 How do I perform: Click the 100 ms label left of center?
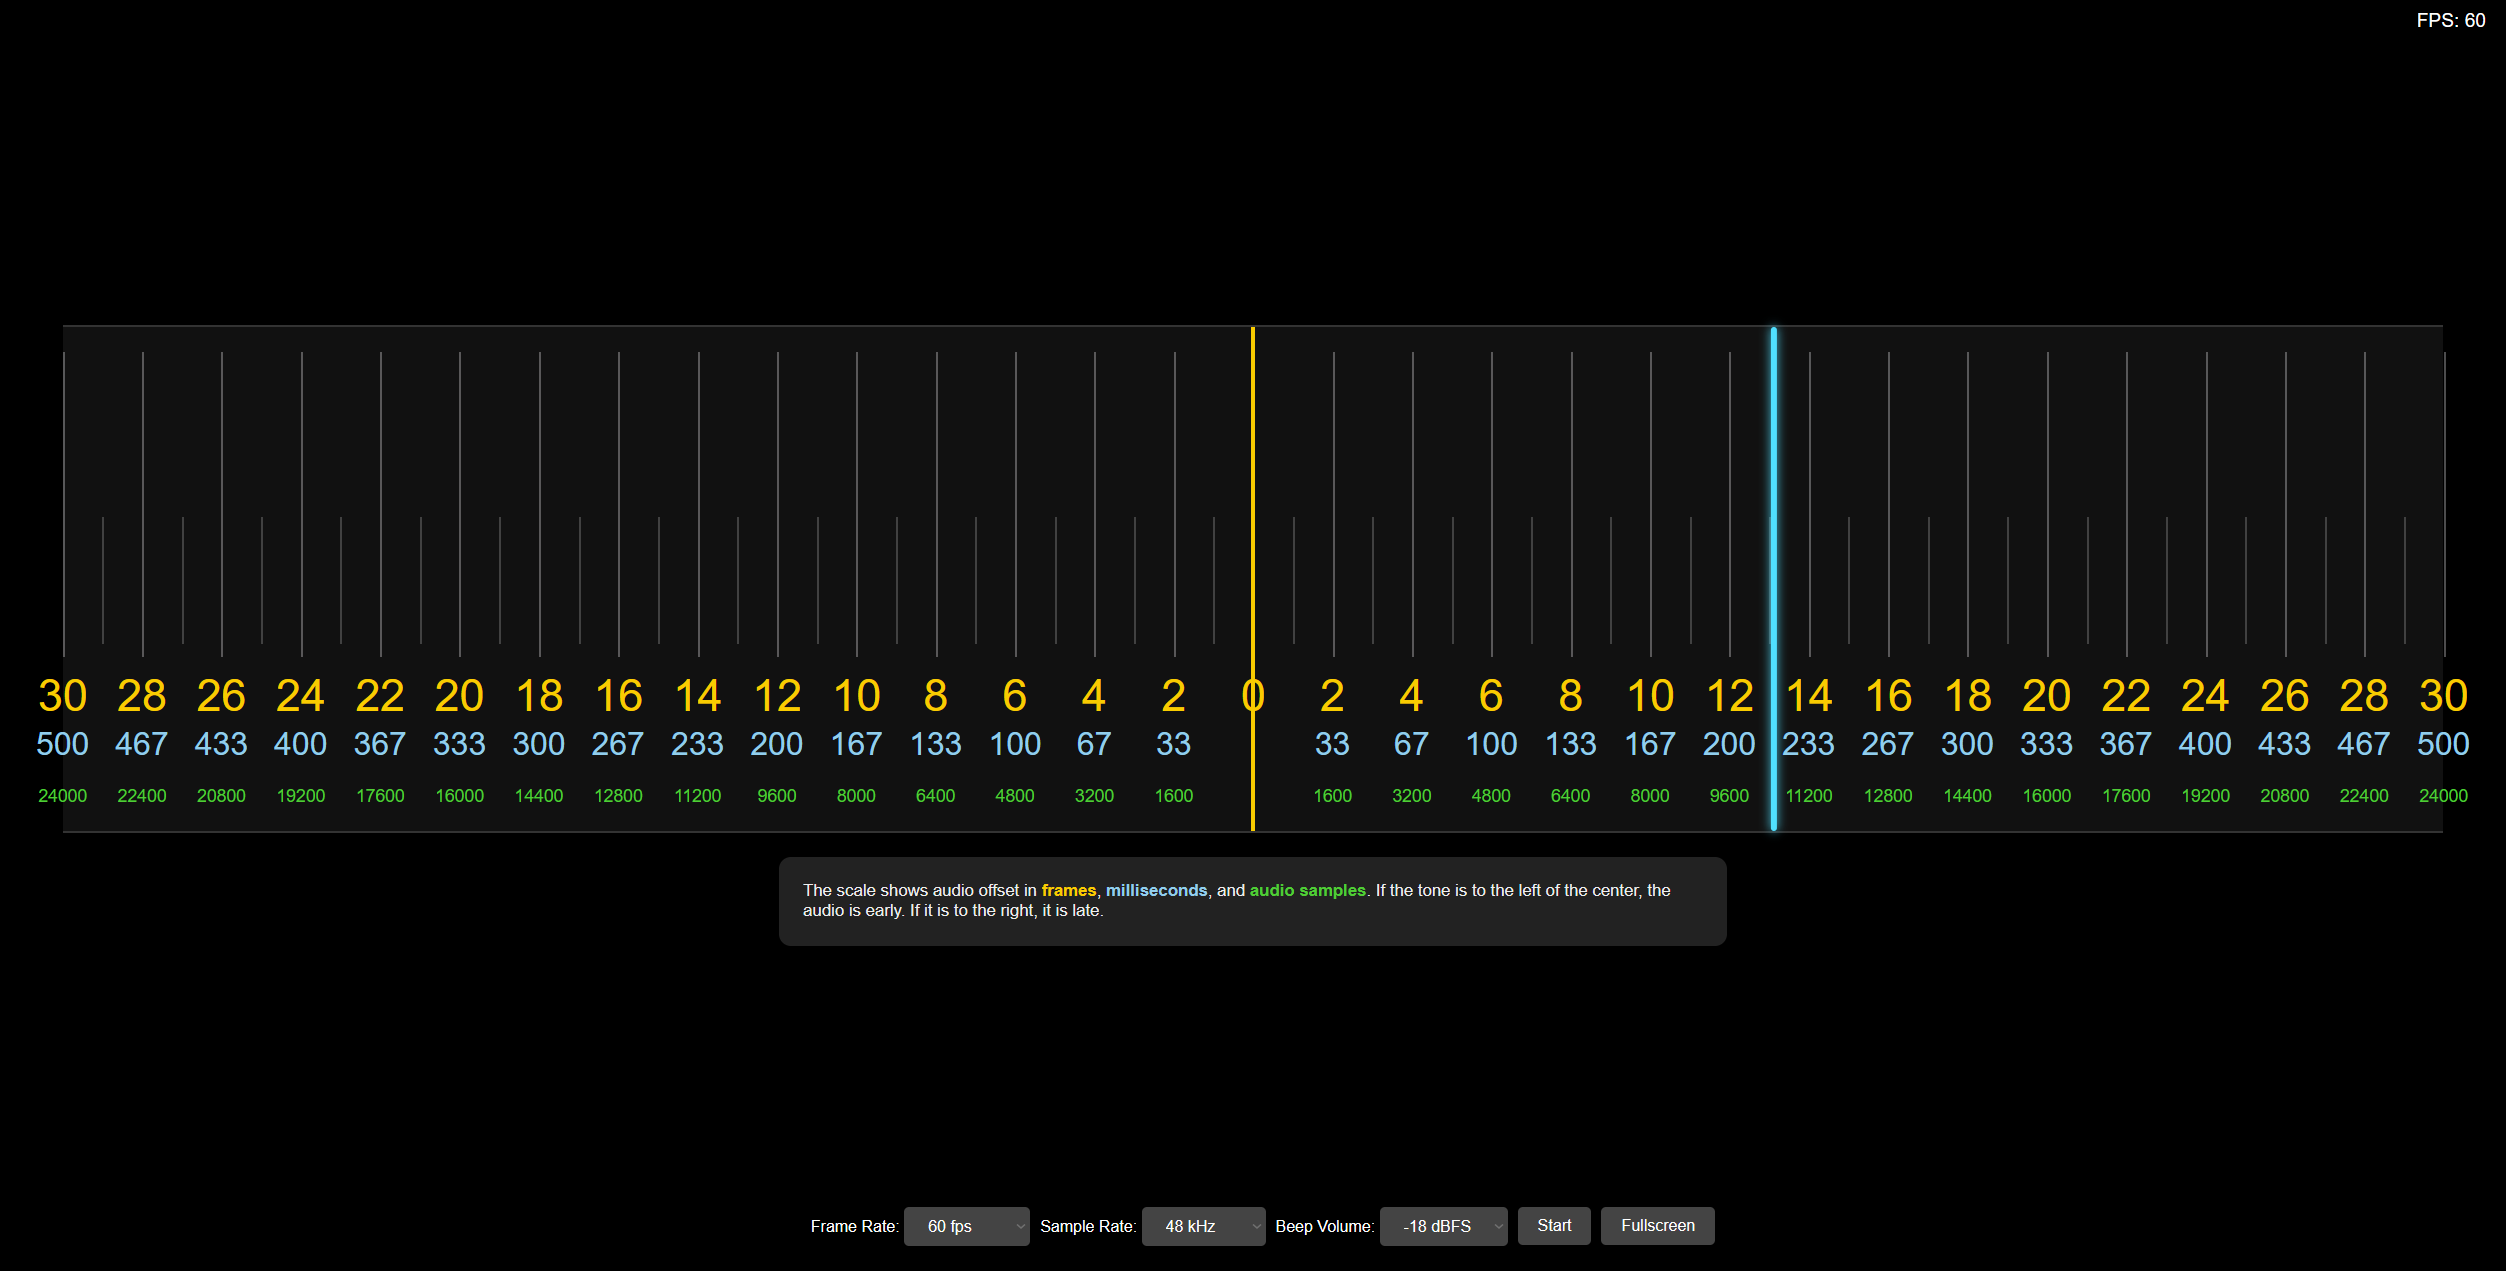[x=1015, y=744]
